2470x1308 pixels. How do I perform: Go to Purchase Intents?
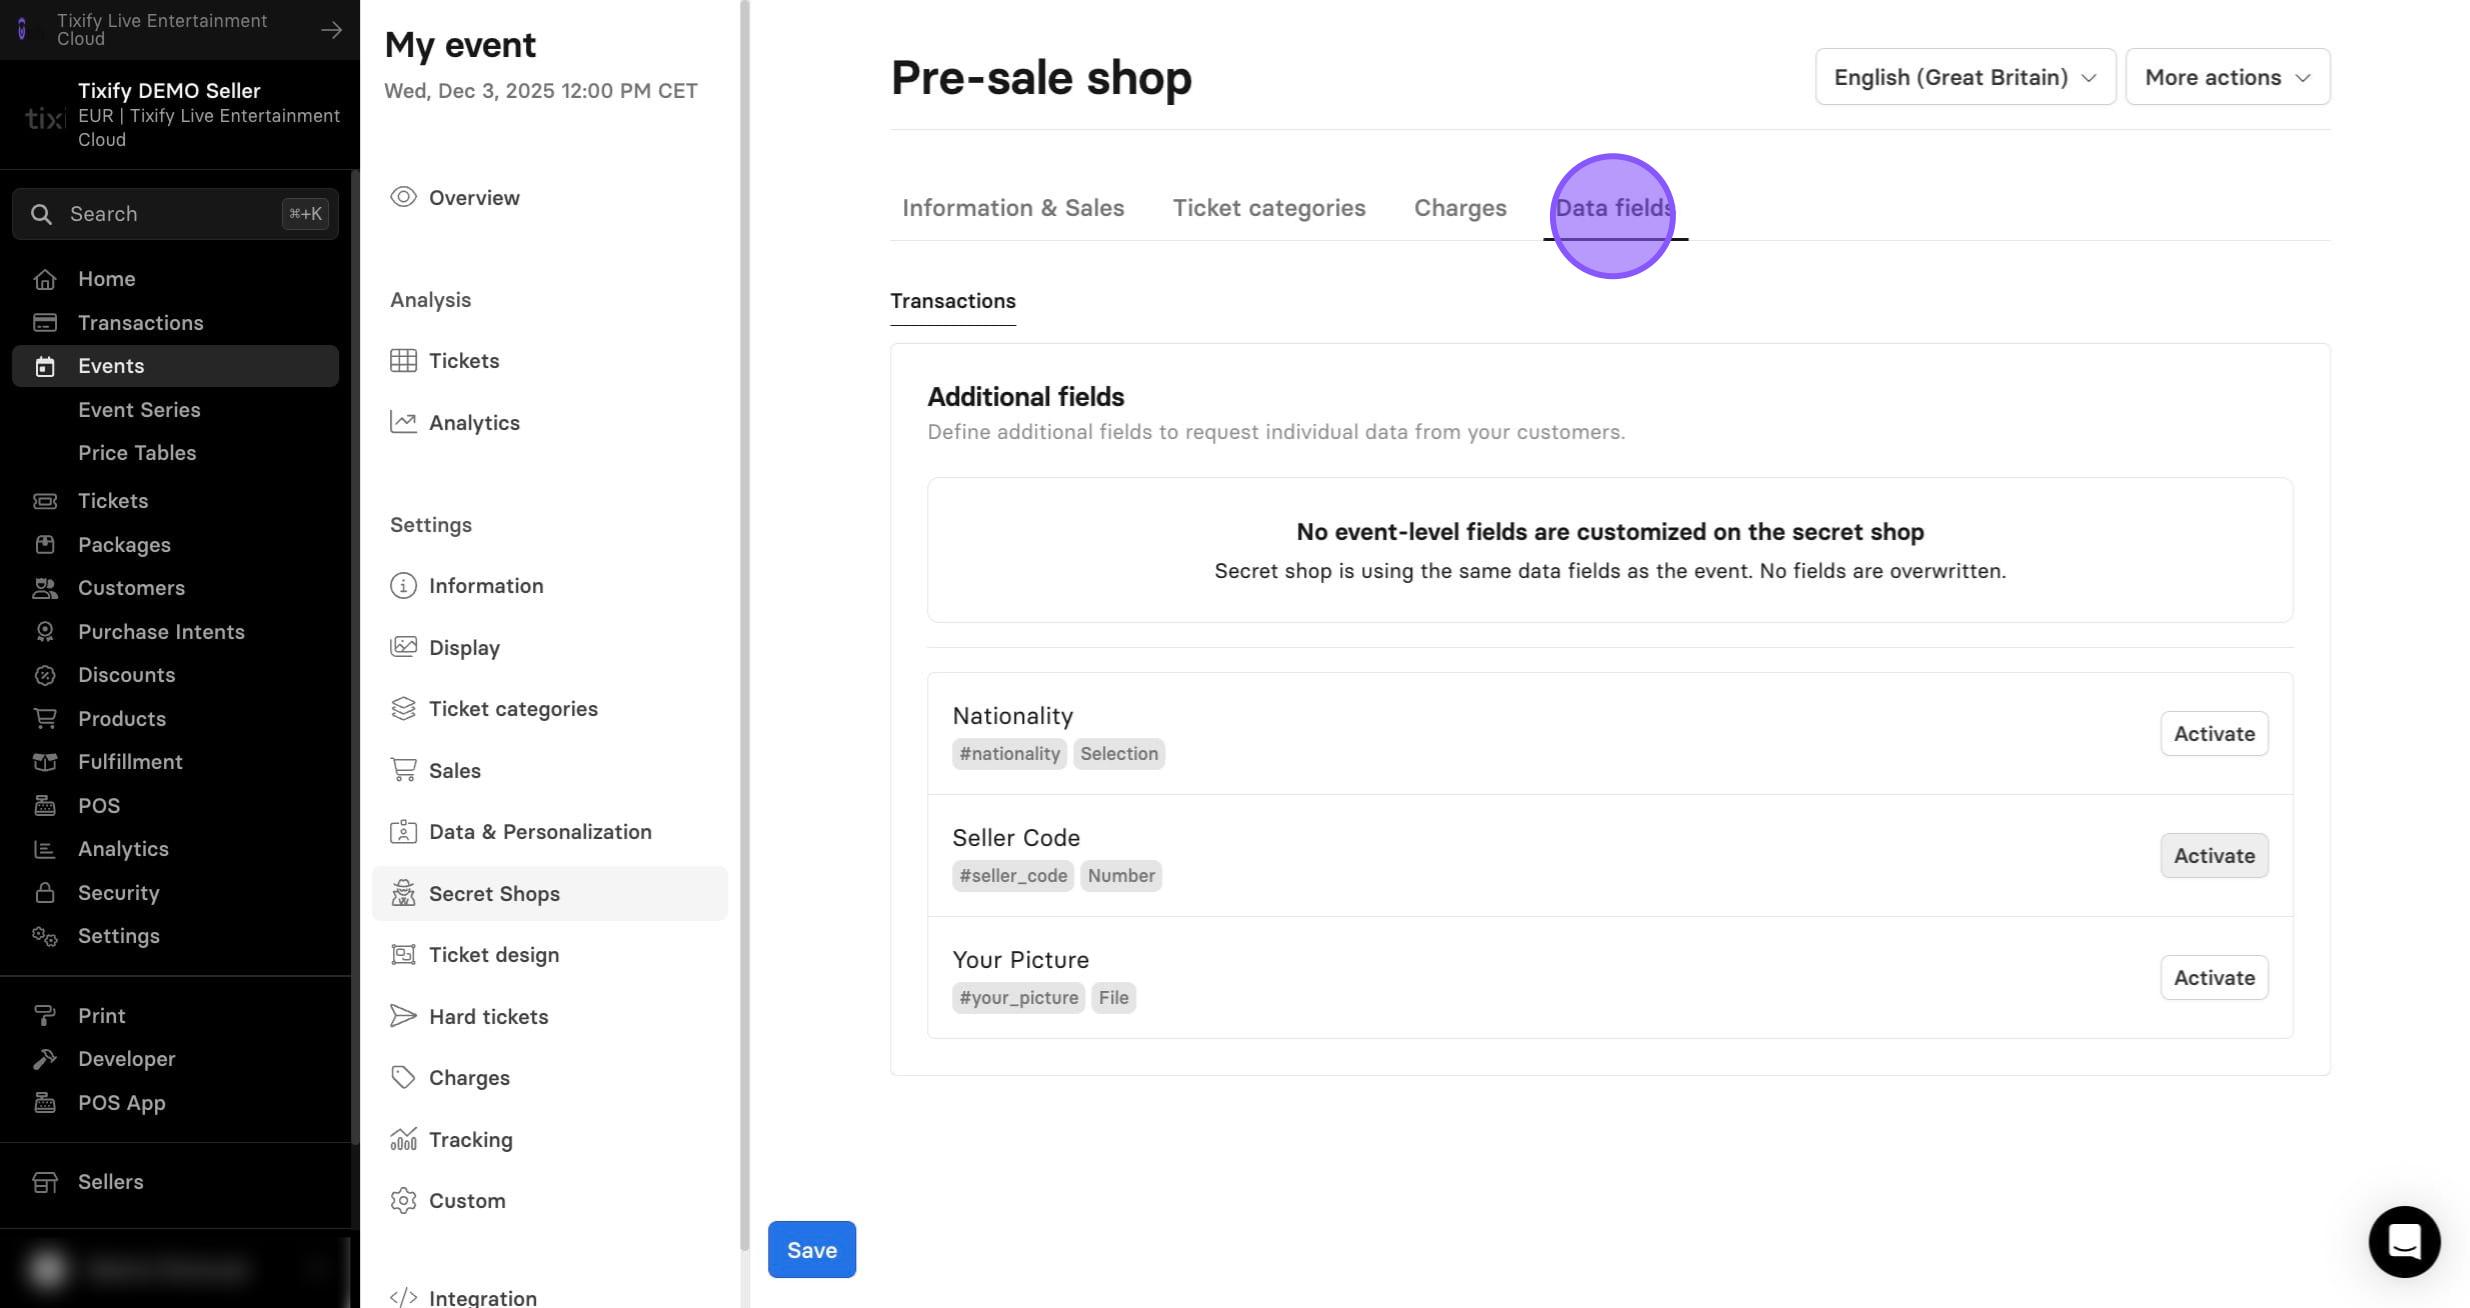click(161, 632)
